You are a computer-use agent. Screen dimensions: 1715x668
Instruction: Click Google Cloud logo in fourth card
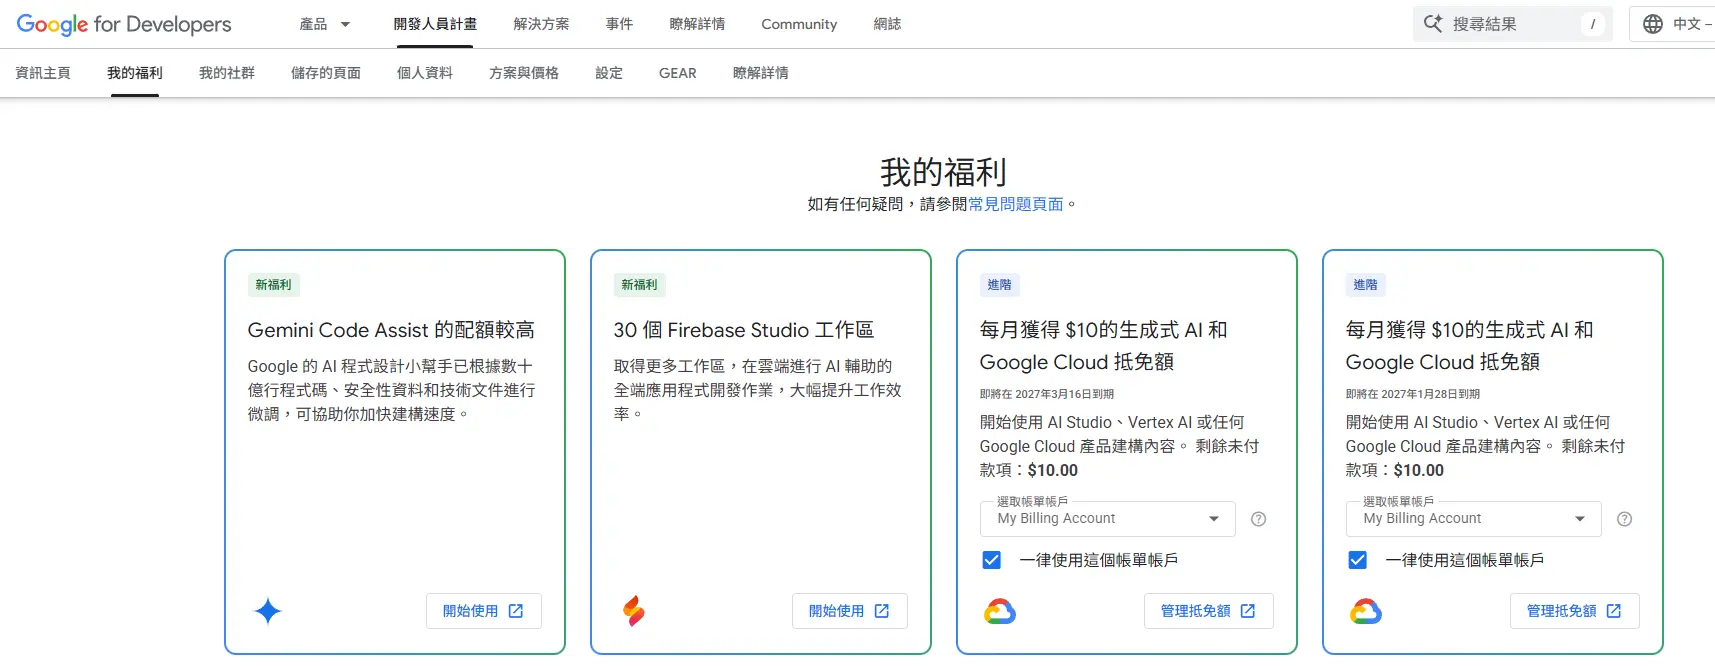[1365, 611]
